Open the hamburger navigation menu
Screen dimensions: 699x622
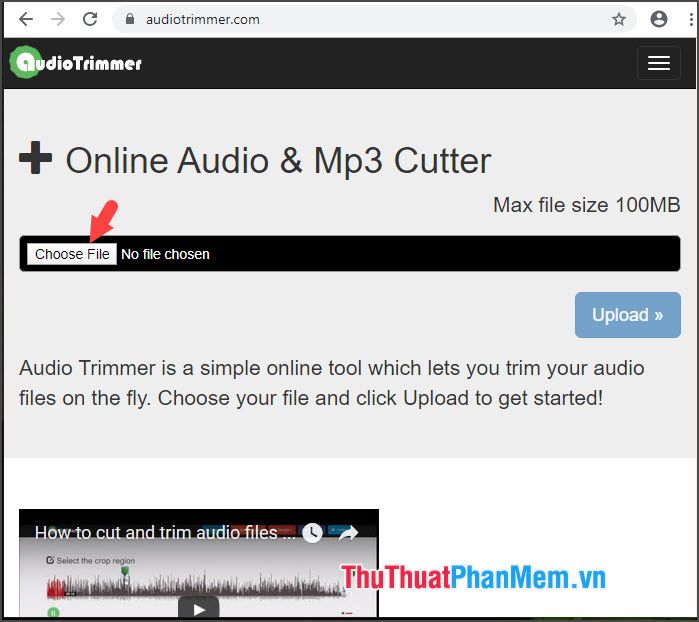pyautogui.click(x=658, y=63)
